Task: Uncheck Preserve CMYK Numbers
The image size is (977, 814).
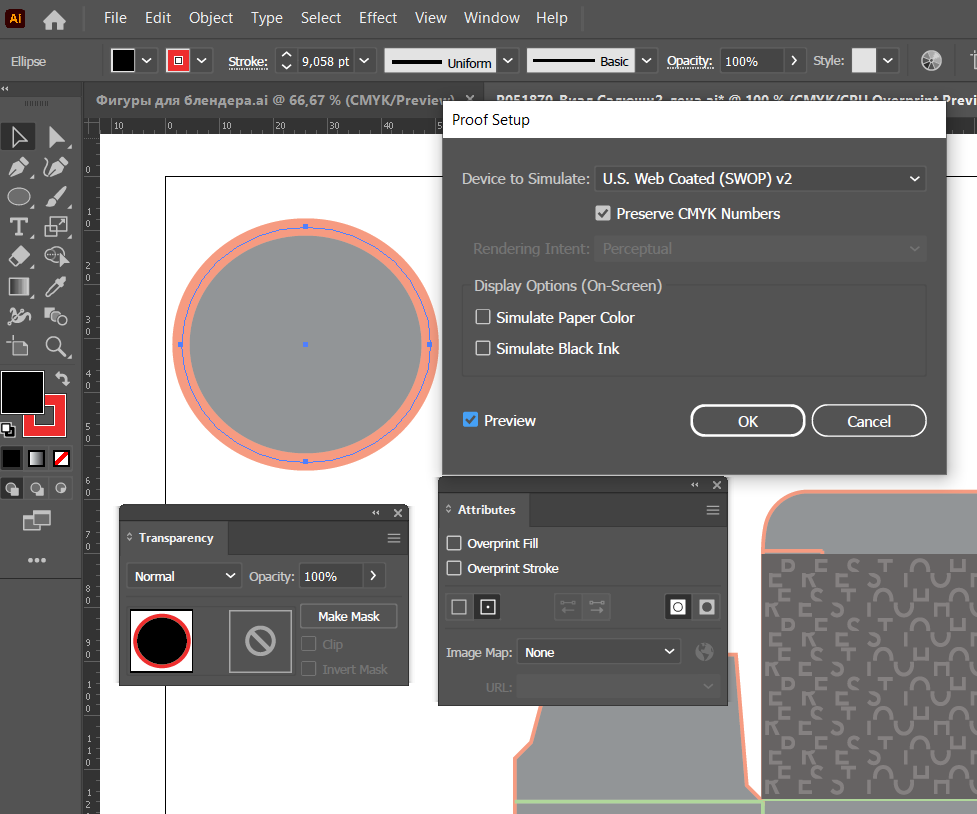Action: point(603,214)
